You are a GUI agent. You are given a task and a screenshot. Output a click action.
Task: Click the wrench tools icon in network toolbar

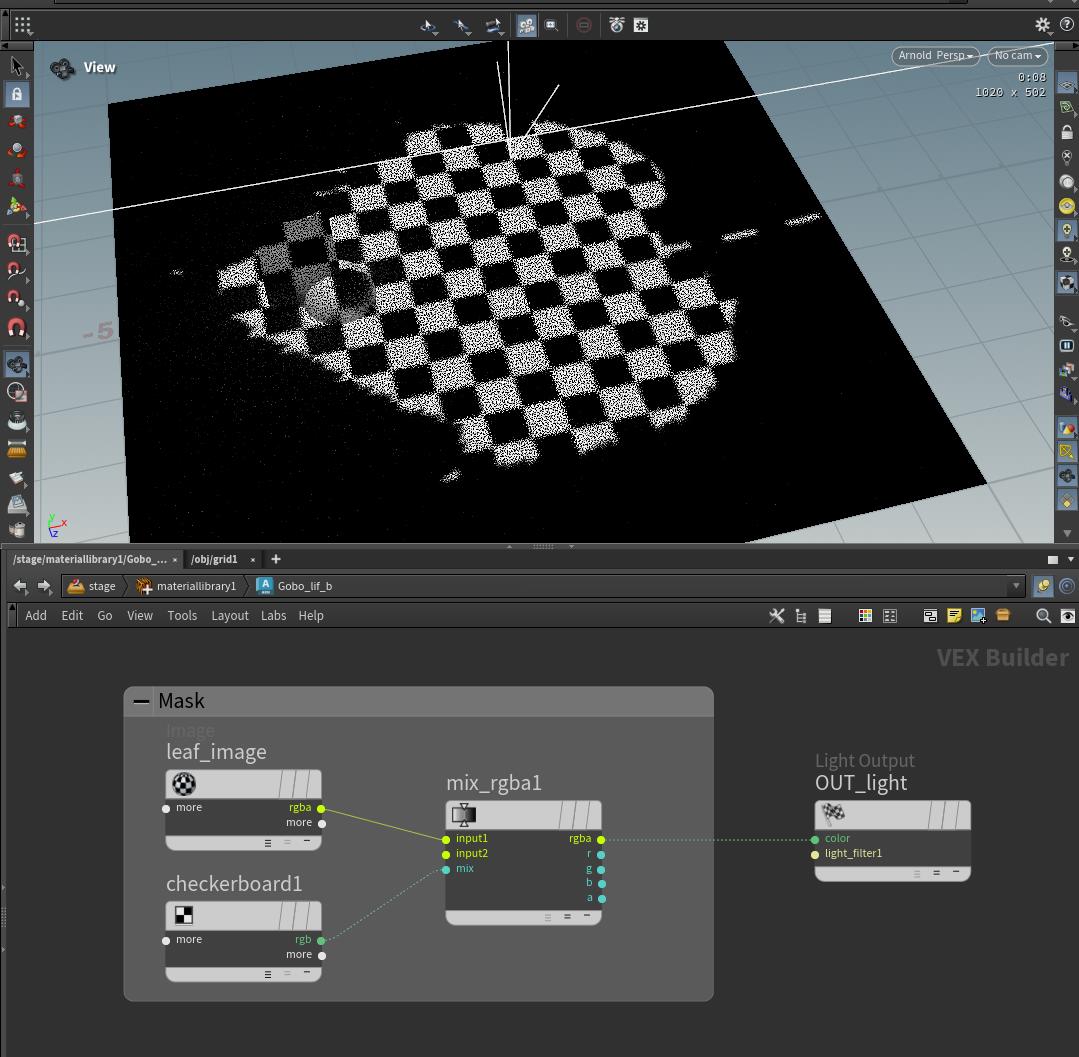pyautogui.click(x=776, y=616)
